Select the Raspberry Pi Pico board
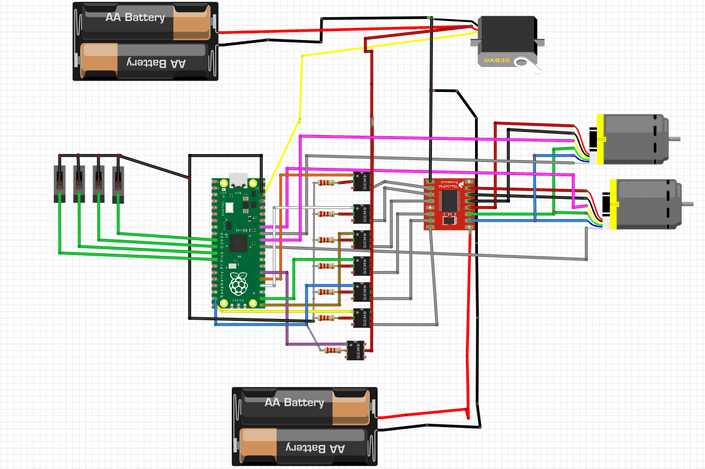The width and height of the screenshot is (705, 469). [x=238, y=243]
